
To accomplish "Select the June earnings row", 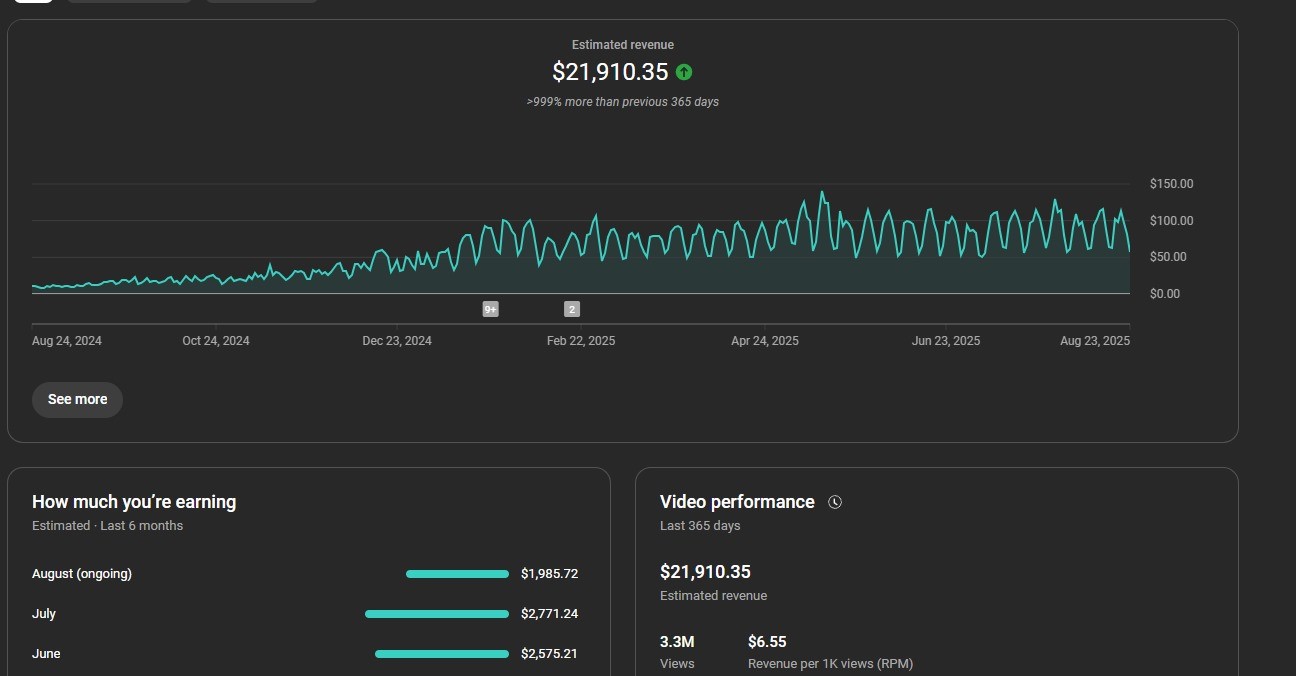I will [x=46, y=653].
